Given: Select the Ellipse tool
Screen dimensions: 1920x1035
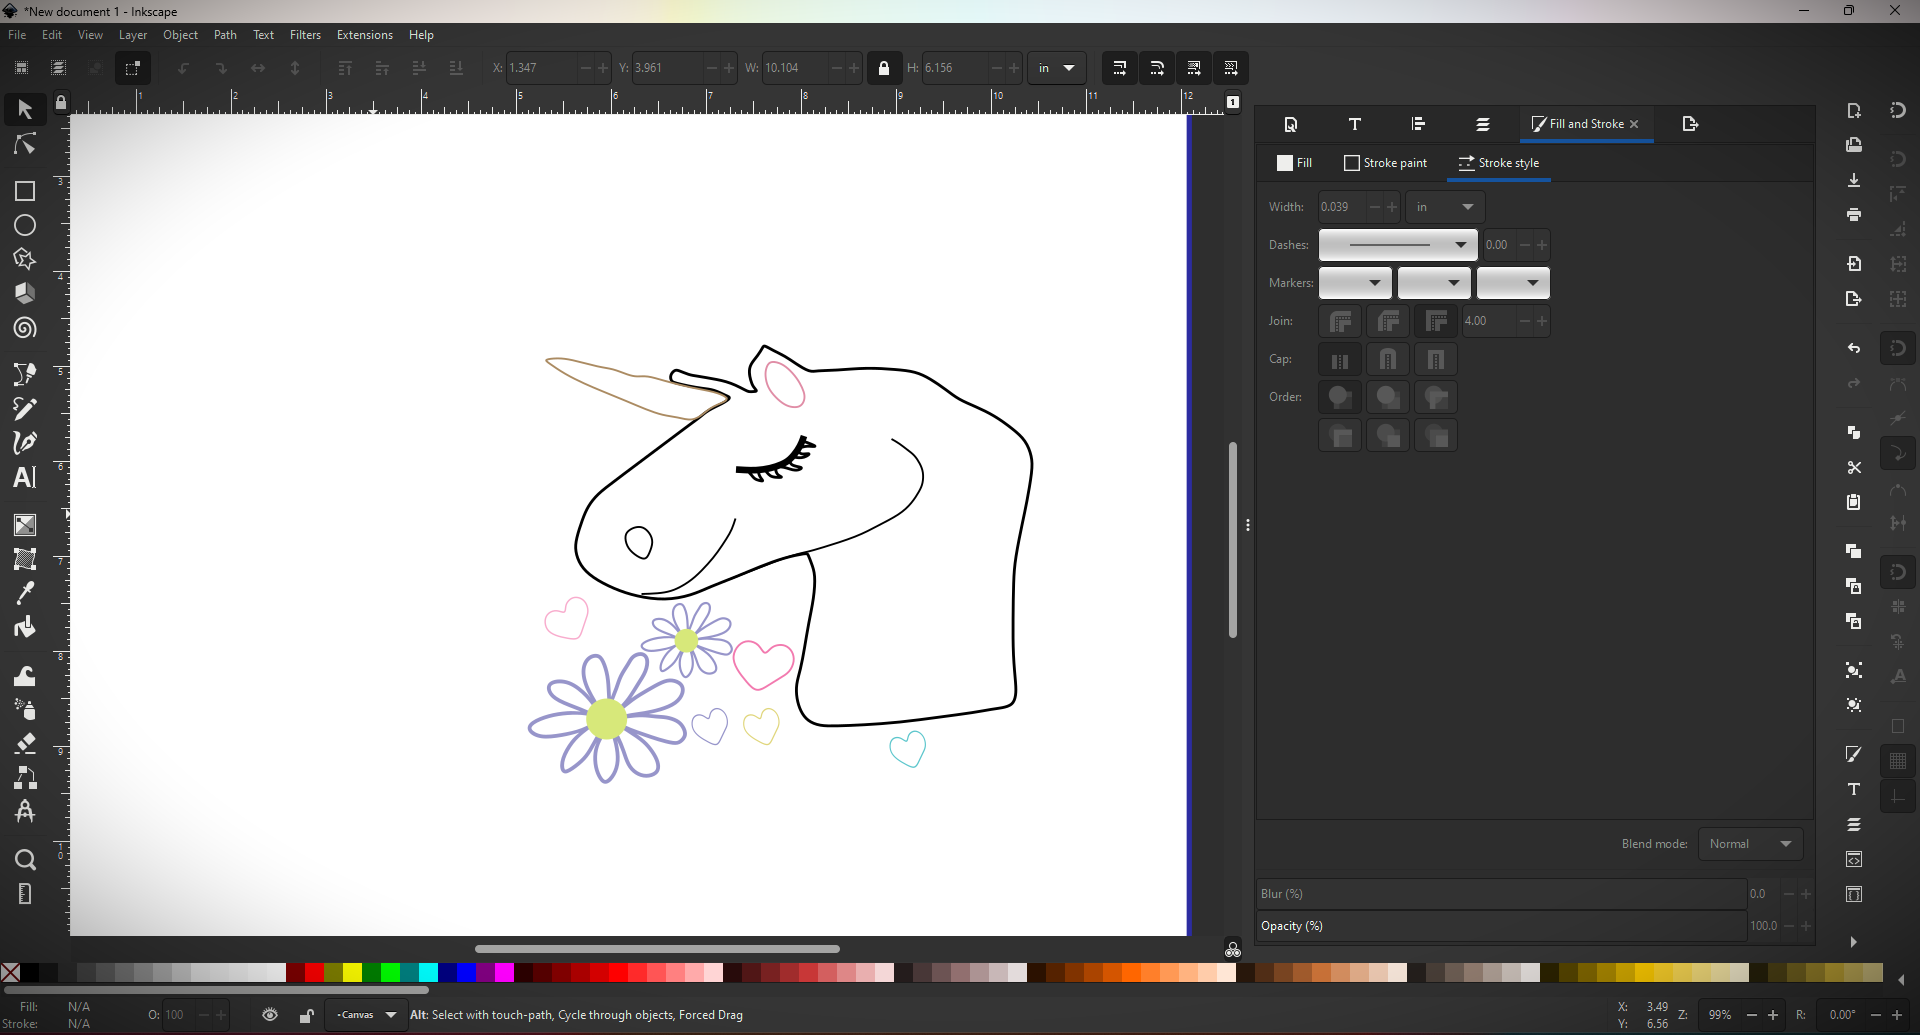Looking at the screenshot, I should (x=25, y=226).
